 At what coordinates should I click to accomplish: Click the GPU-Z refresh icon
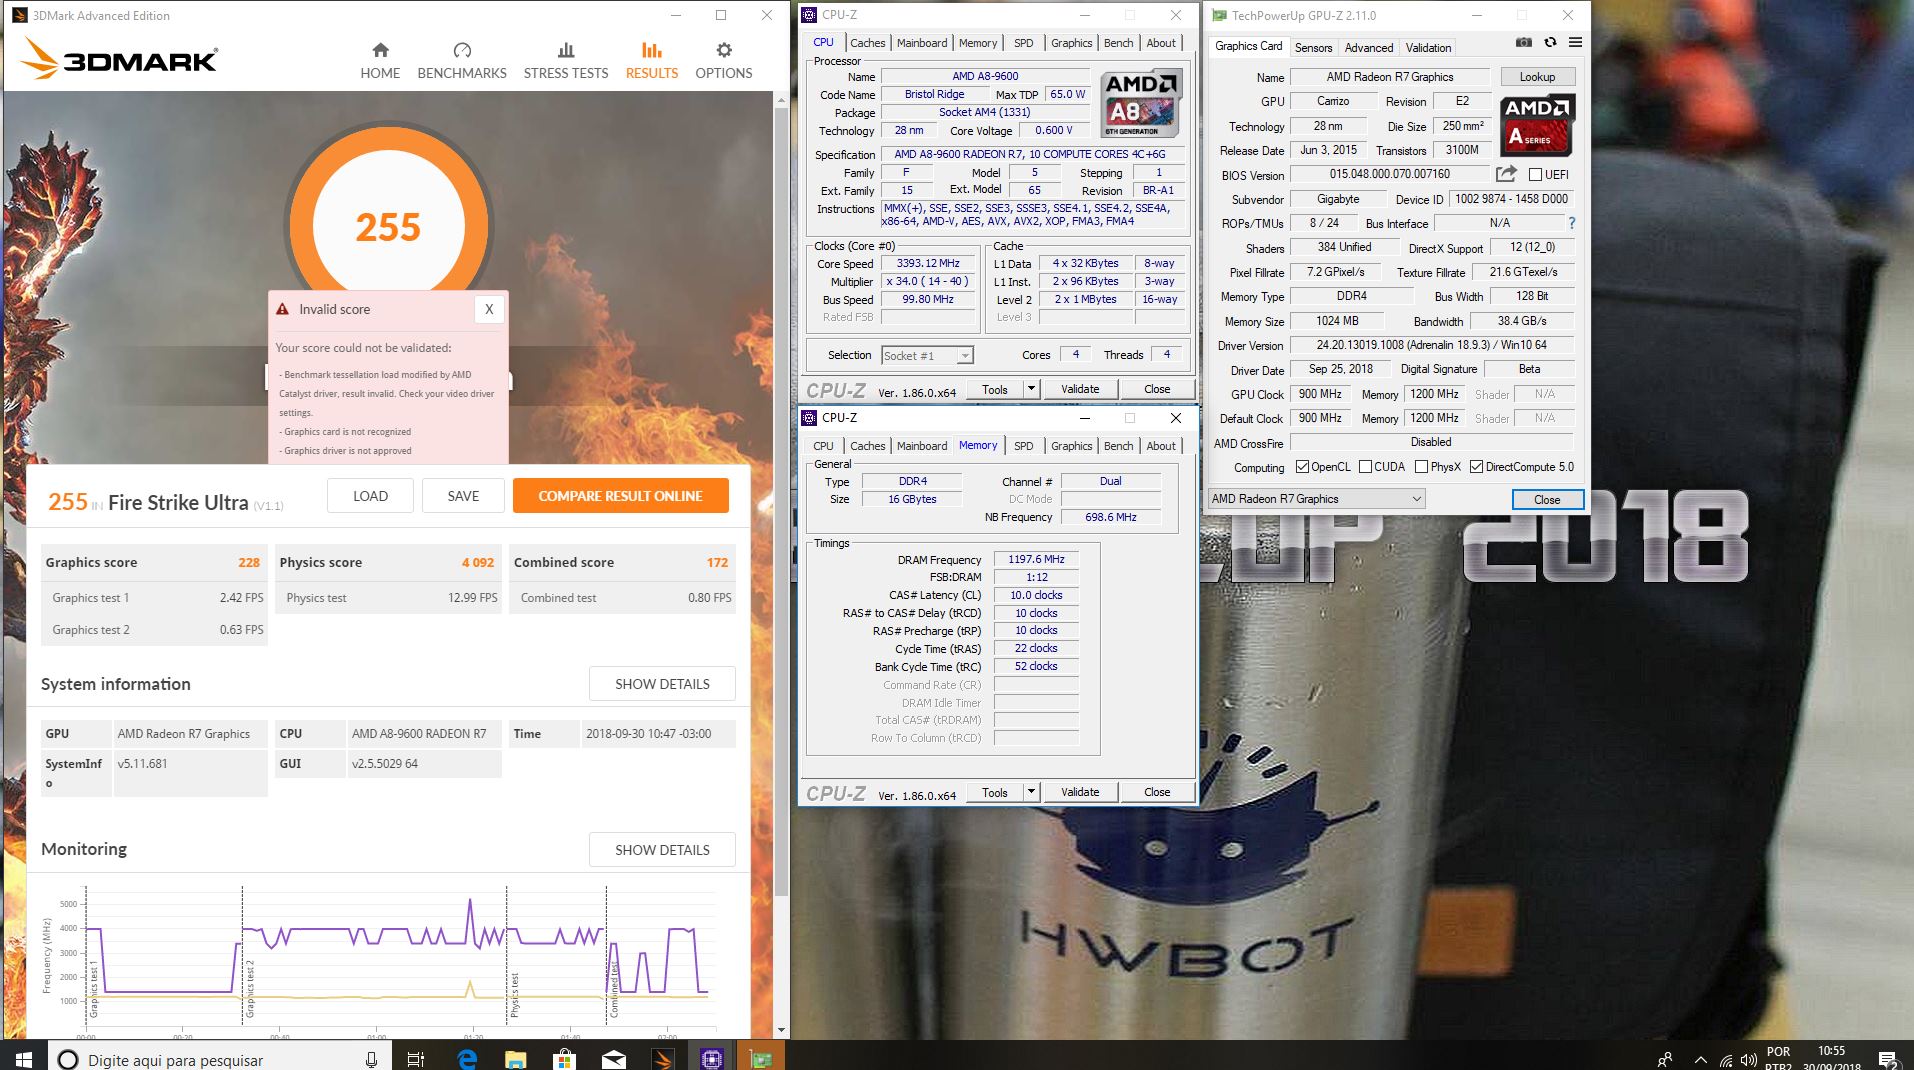tap(1550, 43)
